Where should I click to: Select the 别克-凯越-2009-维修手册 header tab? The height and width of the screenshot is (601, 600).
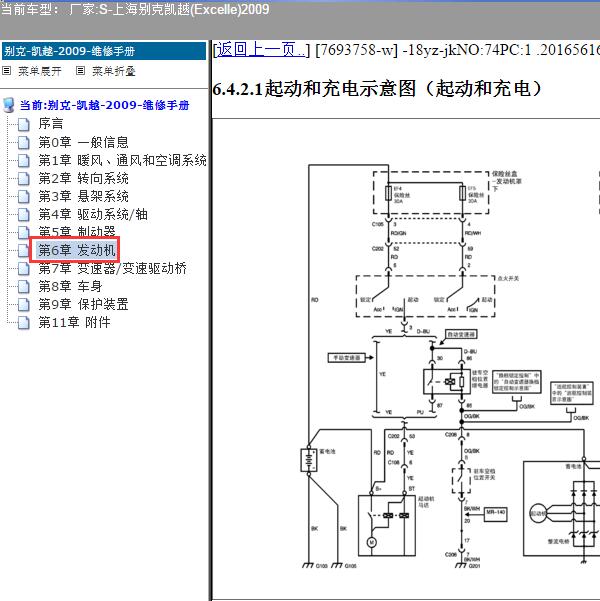click(104, 51)
